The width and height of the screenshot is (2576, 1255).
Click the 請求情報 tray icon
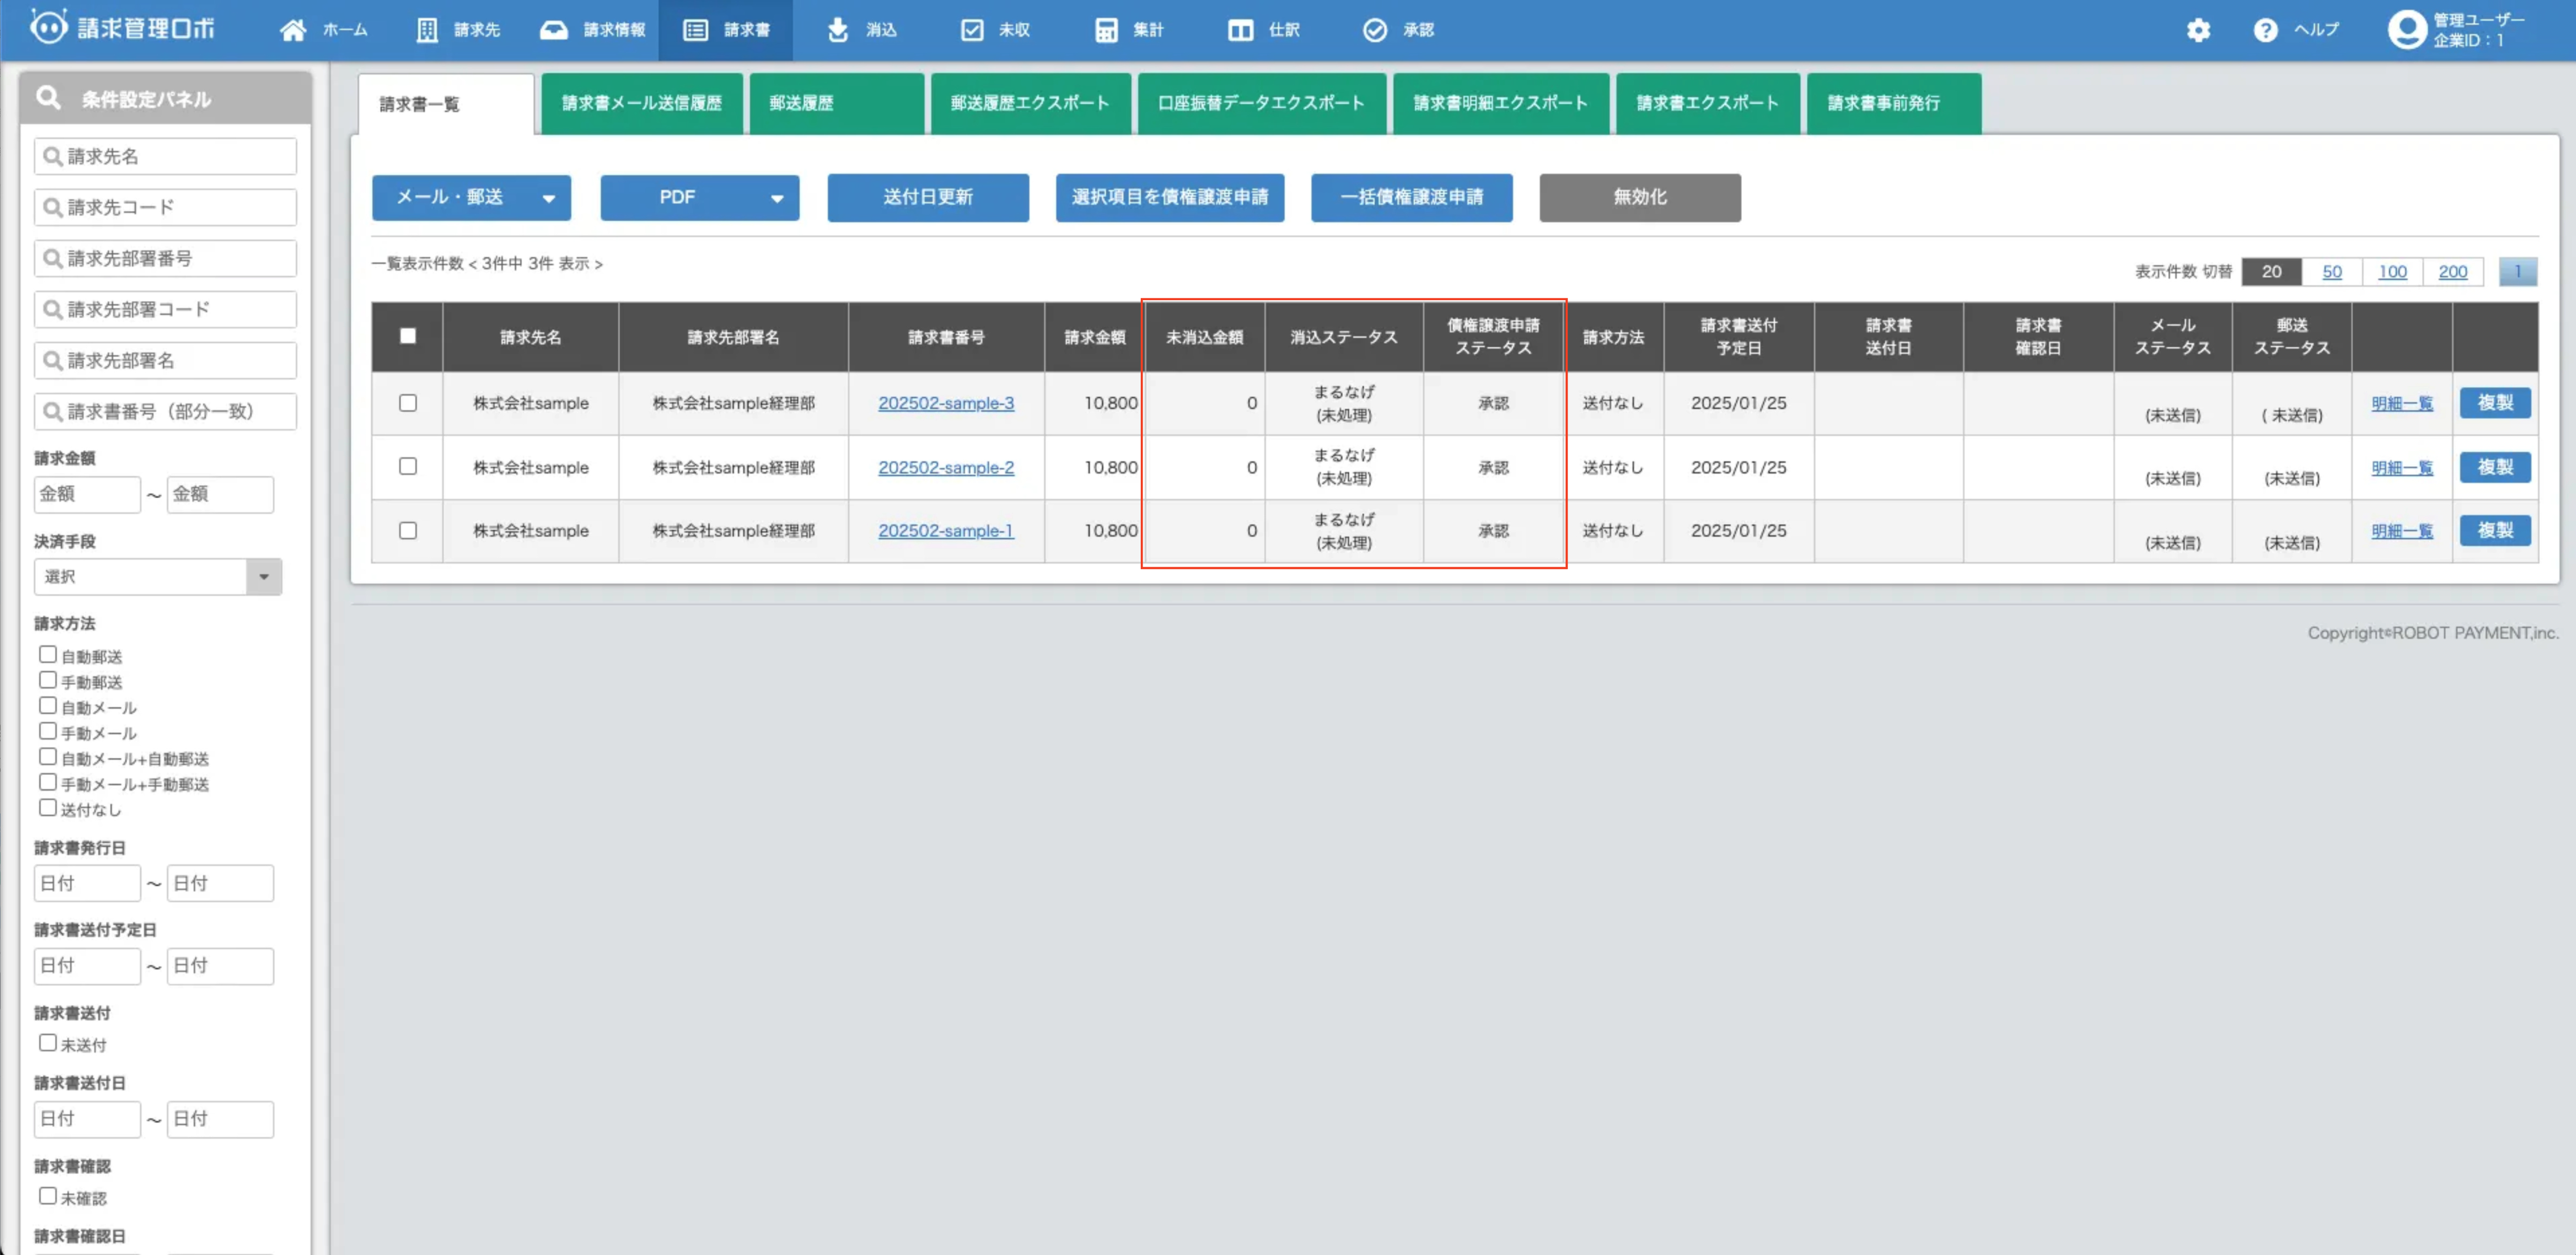pyautogui.click(x=554, y=30)
